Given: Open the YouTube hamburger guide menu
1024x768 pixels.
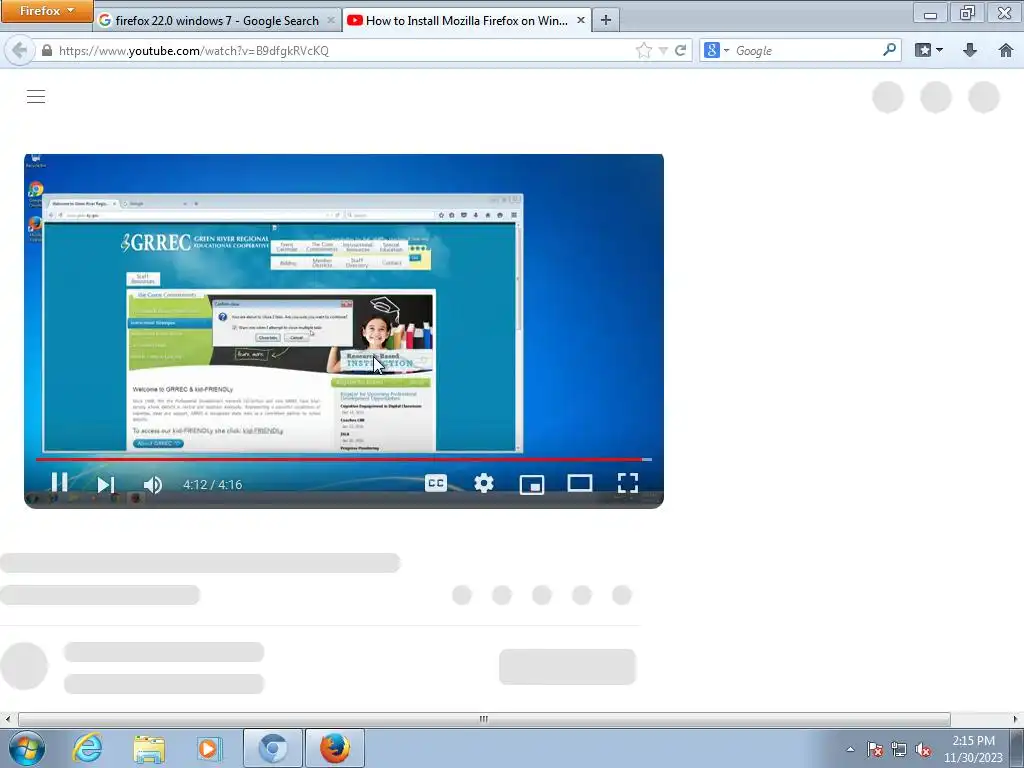Looking at the screenshot, I should [x=36, y=97].
